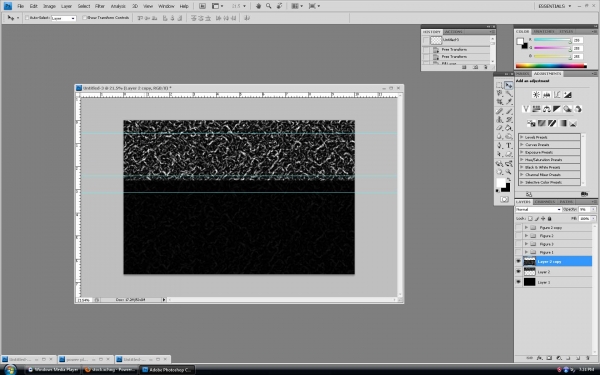Click the foreground color swatch in the toolbox
Screen dimensions: 600x375
(501, 183)
